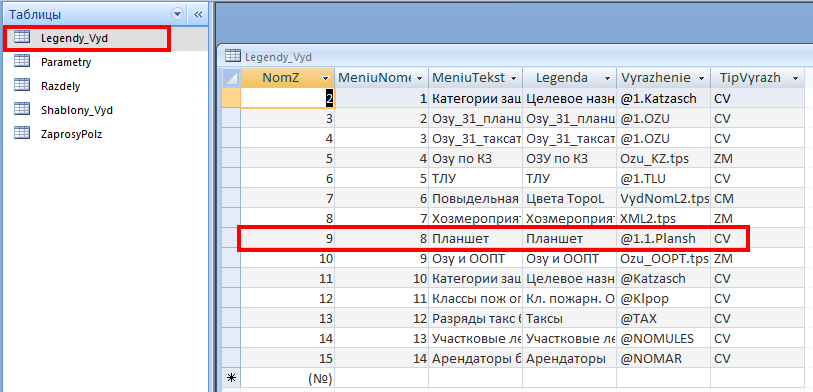Click the select-all corner box of datasheet
Screen dimensions: 813x392
[x=231, y=78]
